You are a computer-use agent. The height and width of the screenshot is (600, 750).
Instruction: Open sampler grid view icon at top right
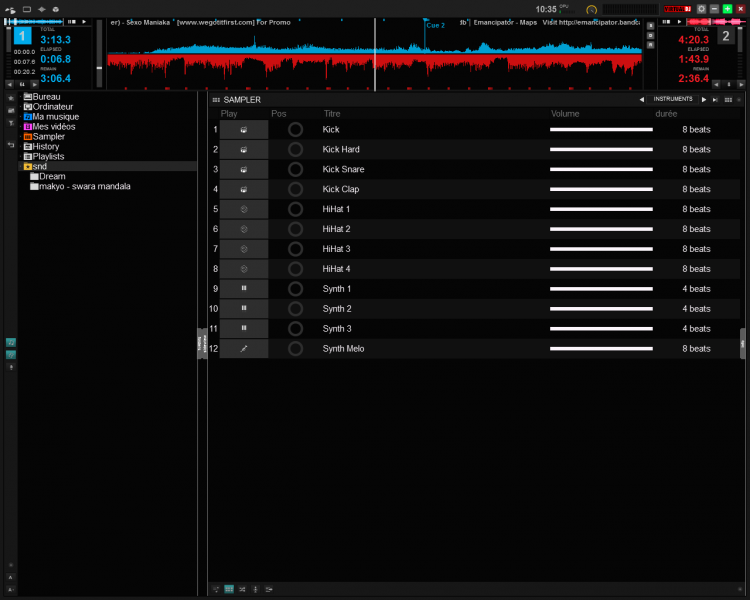[x=728, y=100]
